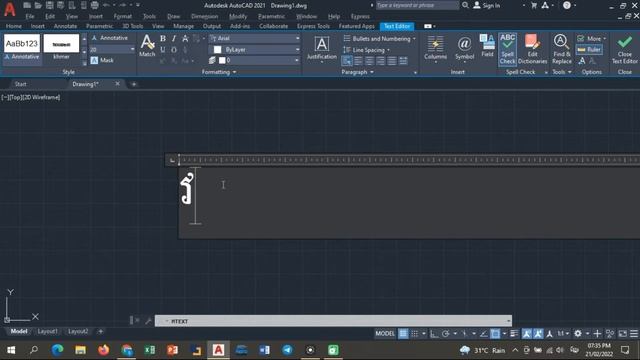Switch to the Start document tab

tap(20, 84)
